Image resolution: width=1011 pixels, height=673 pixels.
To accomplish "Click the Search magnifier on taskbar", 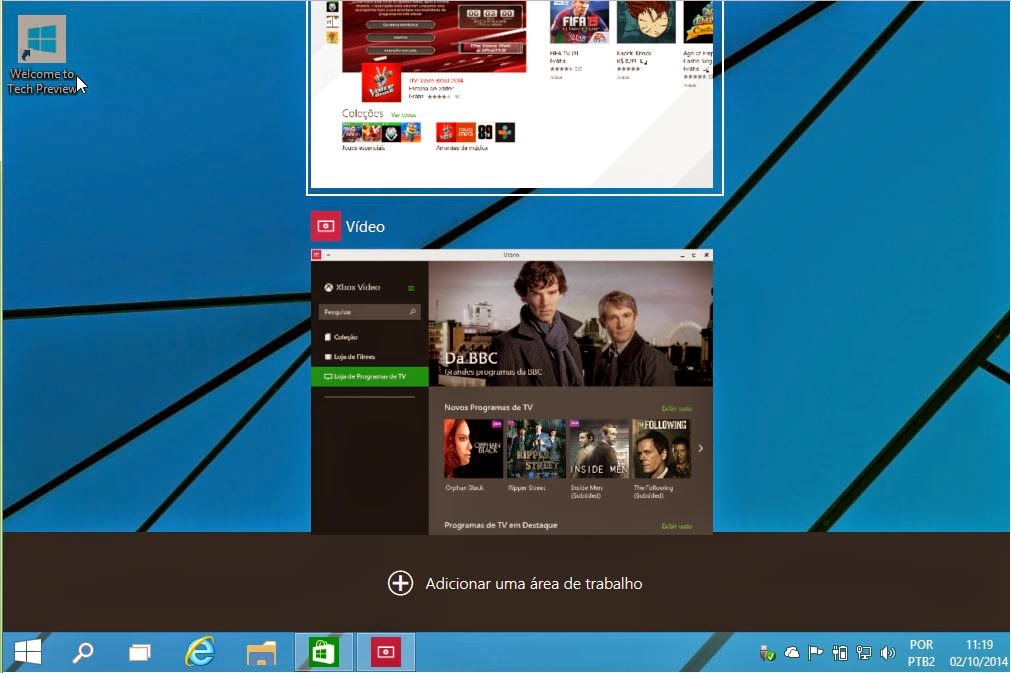I will pyautogui.click(x=83, y=652).
